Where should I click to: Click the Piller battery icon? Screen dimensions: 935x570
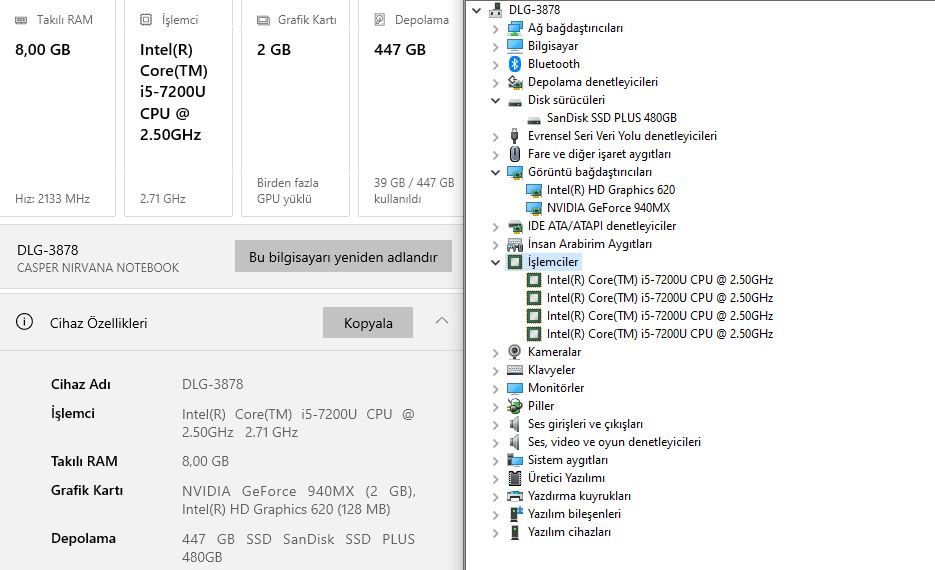[515, 406]
